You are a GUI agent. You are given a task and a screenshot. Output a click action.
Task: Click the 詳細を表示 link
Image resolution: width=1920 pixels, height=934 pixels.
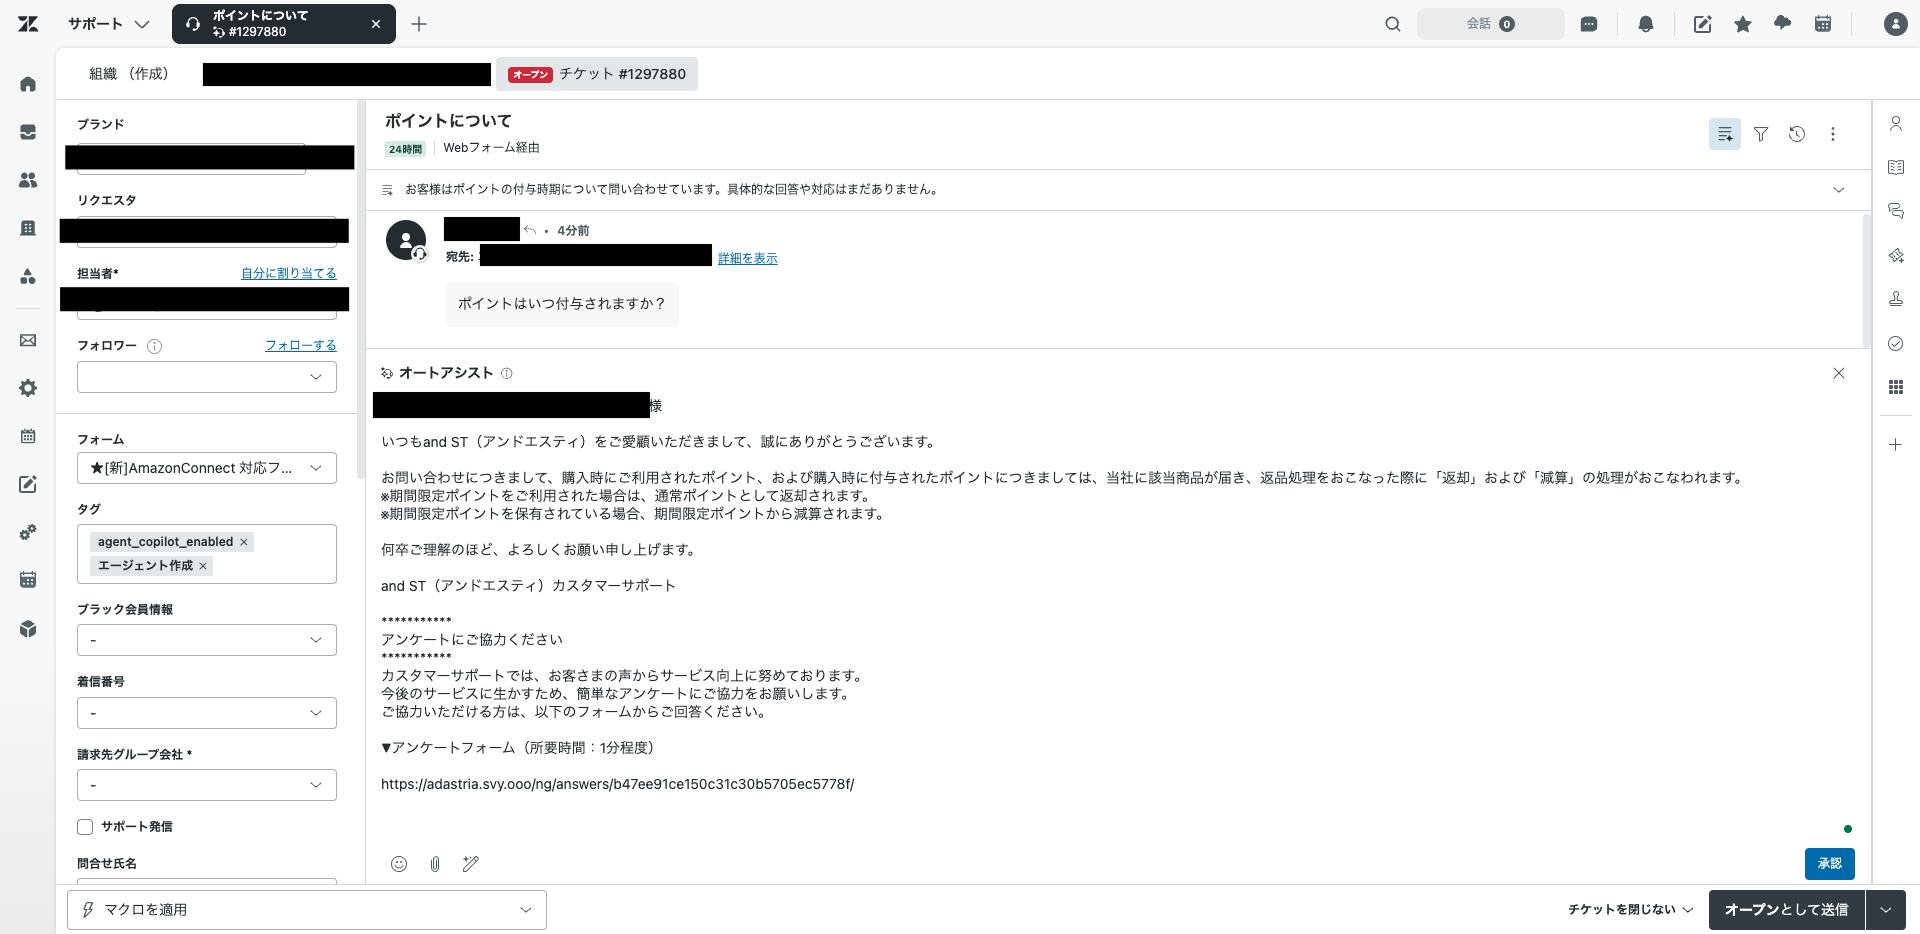747,258
